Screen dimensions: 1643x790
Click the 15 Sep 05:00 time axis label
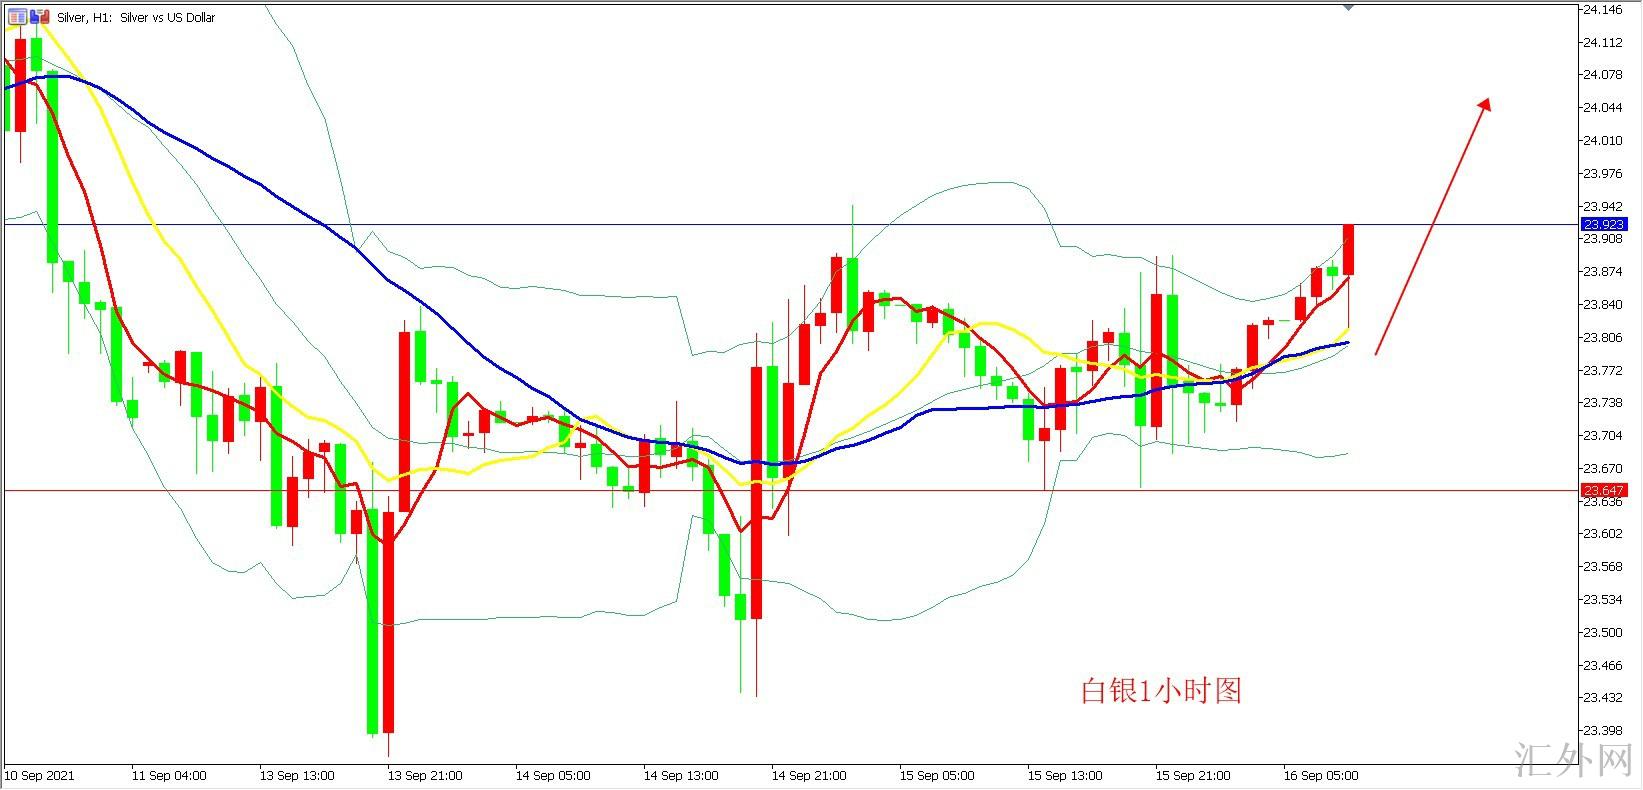(x=937, y=775)
